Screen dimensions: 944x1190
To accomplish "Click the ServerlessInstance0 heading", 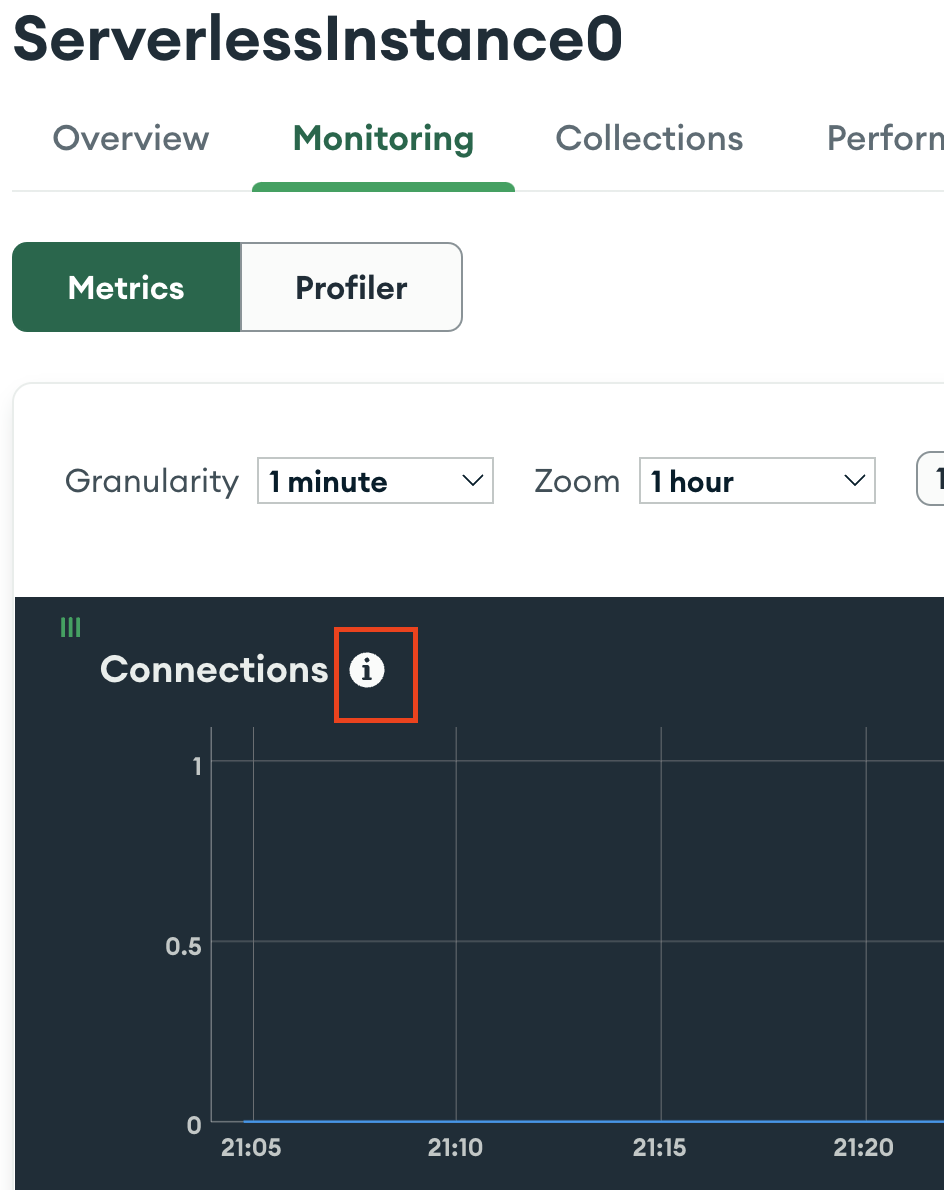I will tap(316, 38).
